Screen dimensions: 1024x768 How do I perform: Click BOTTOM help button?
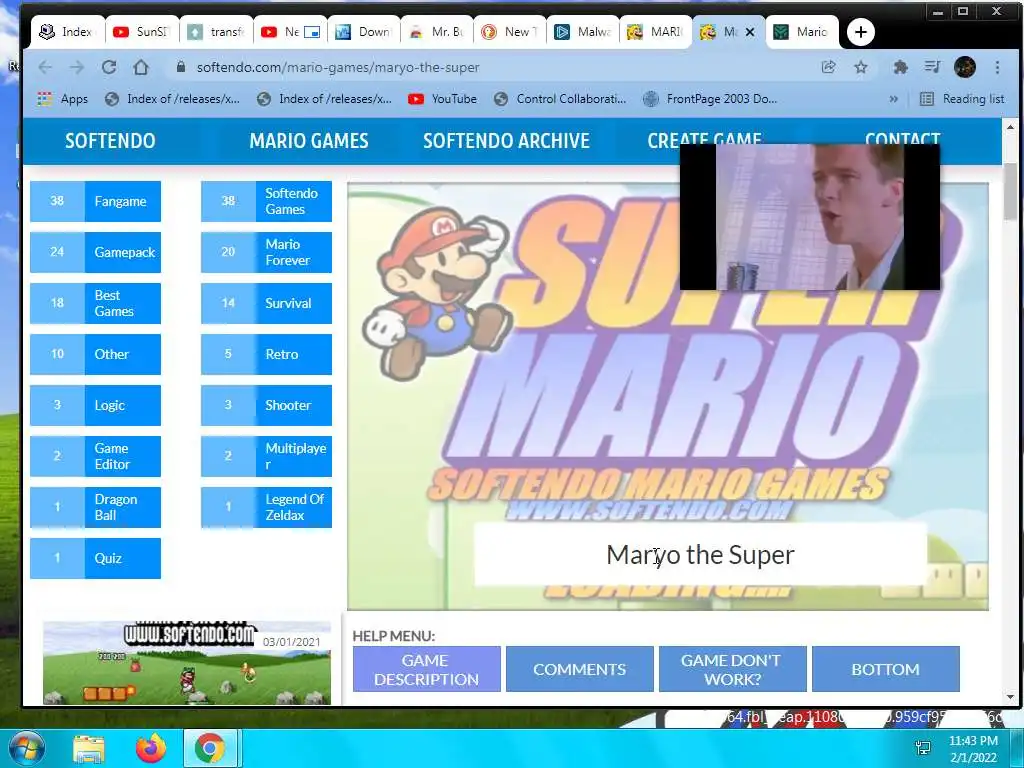coord(886,669)
